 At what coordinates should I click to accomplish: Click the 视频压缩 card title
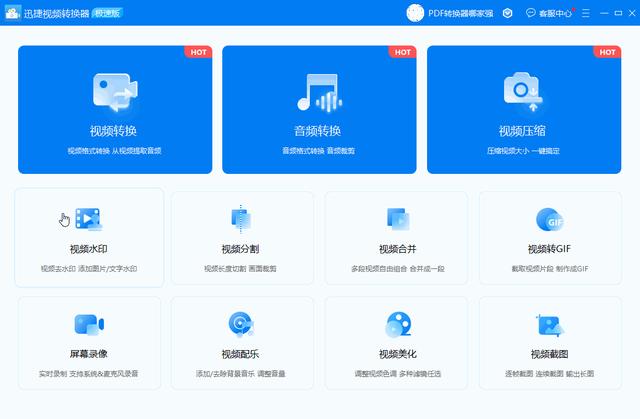(x=522, y=131)
